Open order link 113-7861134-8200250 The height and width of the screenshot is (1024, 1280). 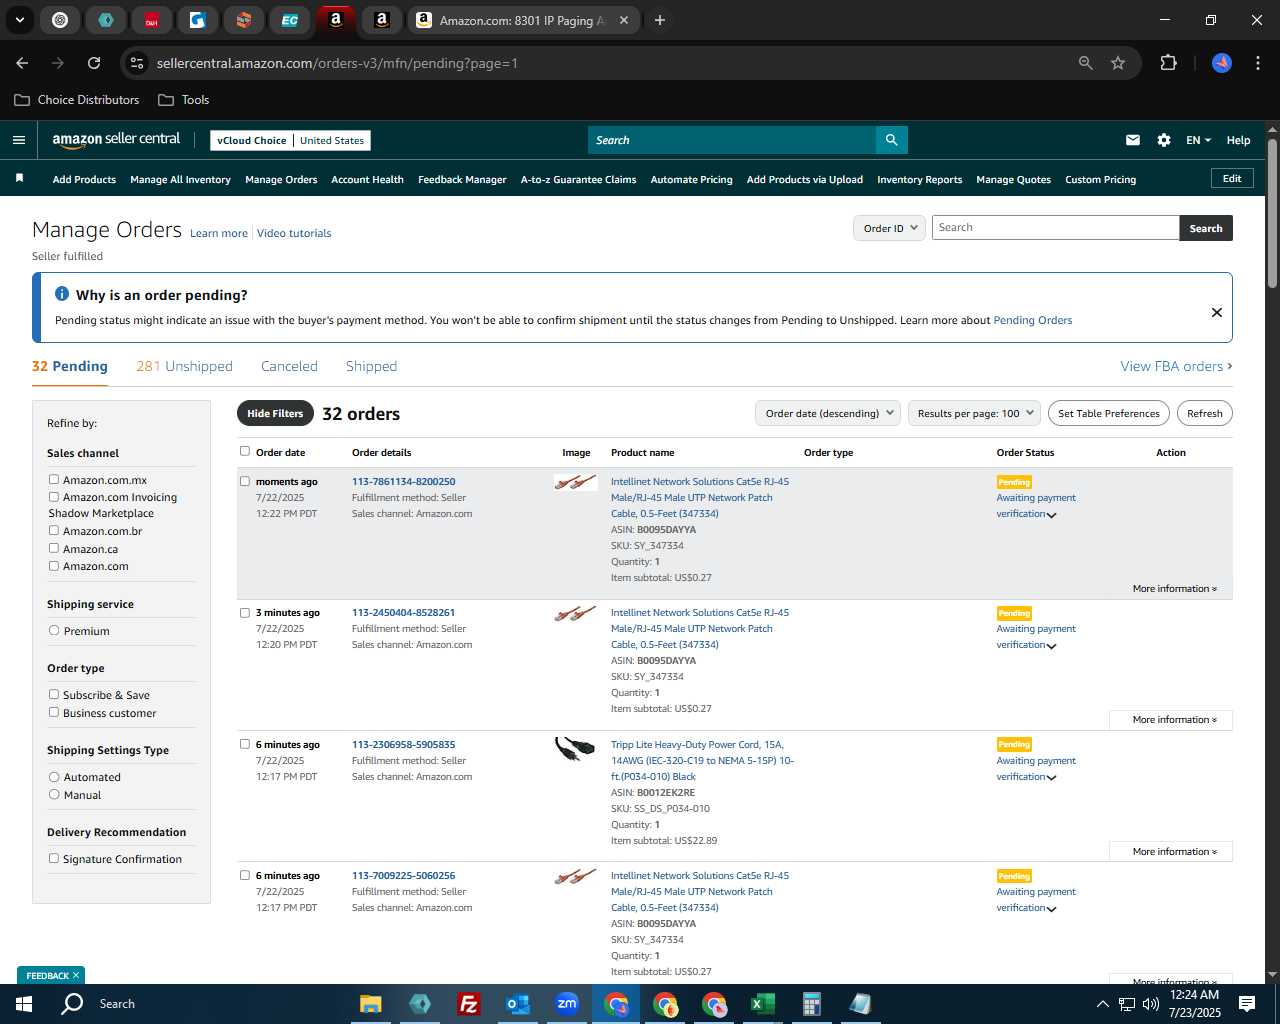tap(403, 482)
